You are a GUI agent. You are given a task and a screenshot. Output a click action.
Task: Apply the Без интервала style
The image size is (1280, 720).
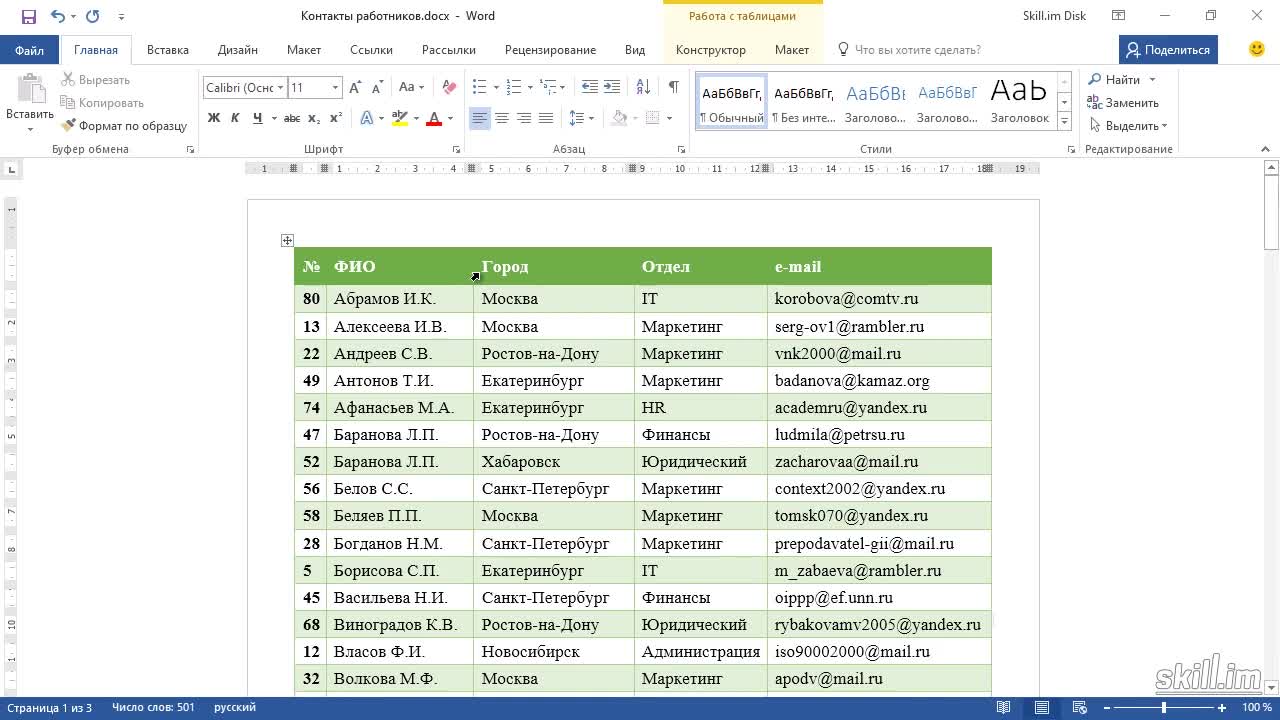pyautogui.click(x=804, y=101)
